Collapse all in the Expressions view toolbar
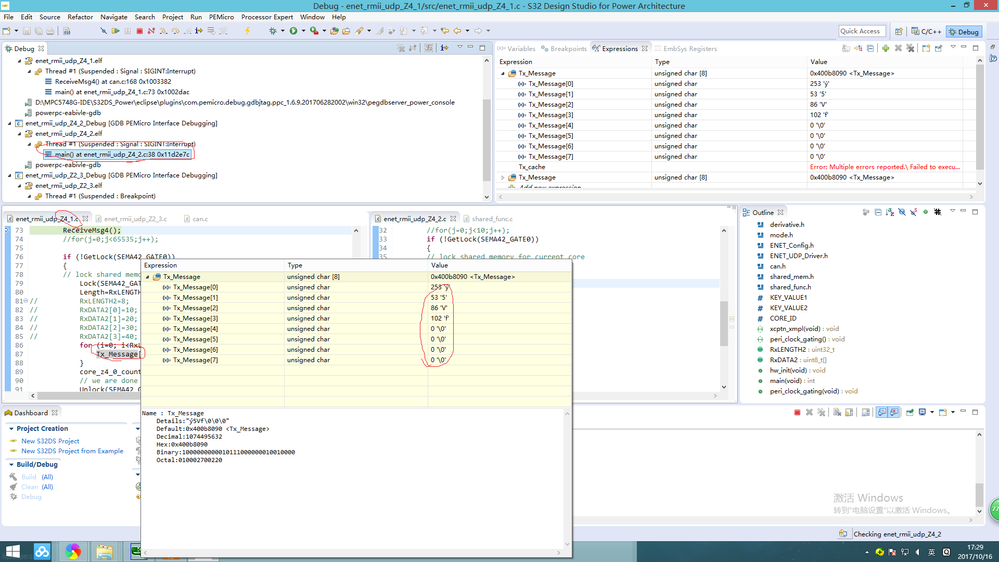This screenshot has width=999, height=562. tap(870, 48)
